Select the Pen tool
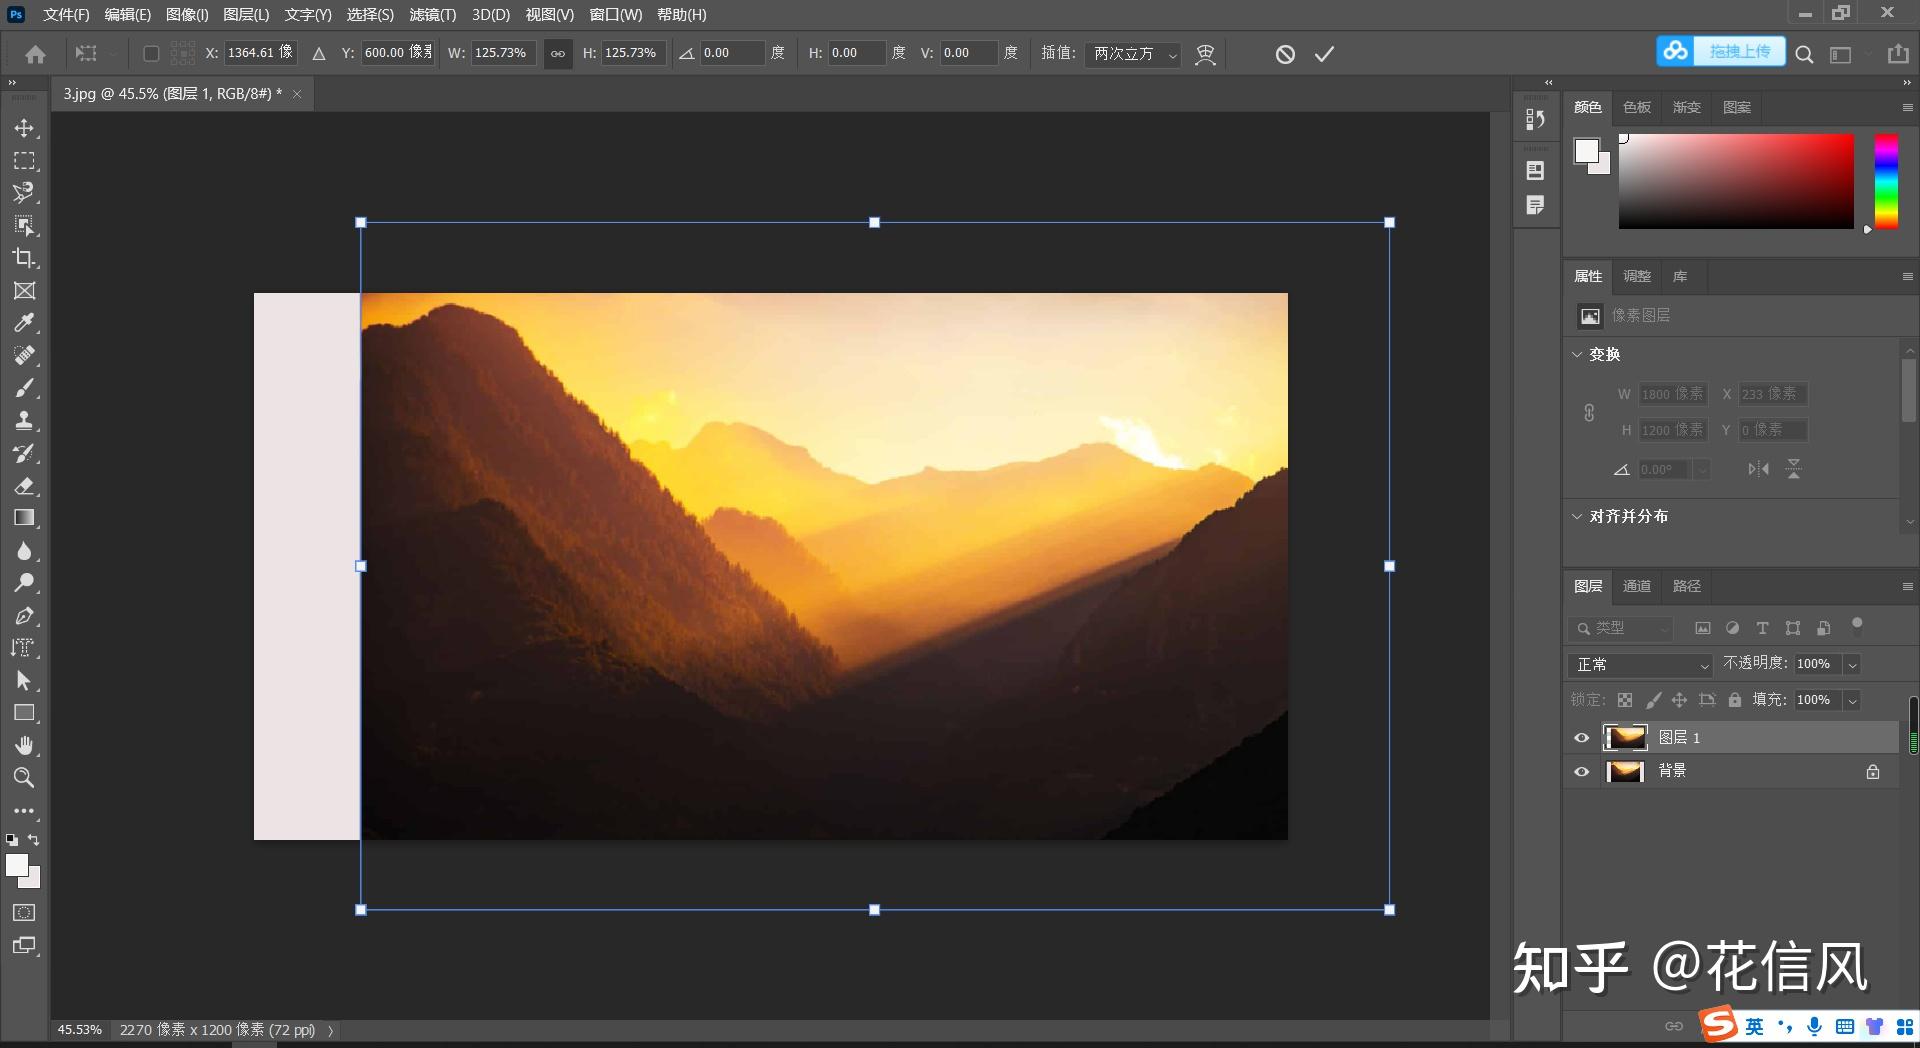 click(x=24, y=615)
